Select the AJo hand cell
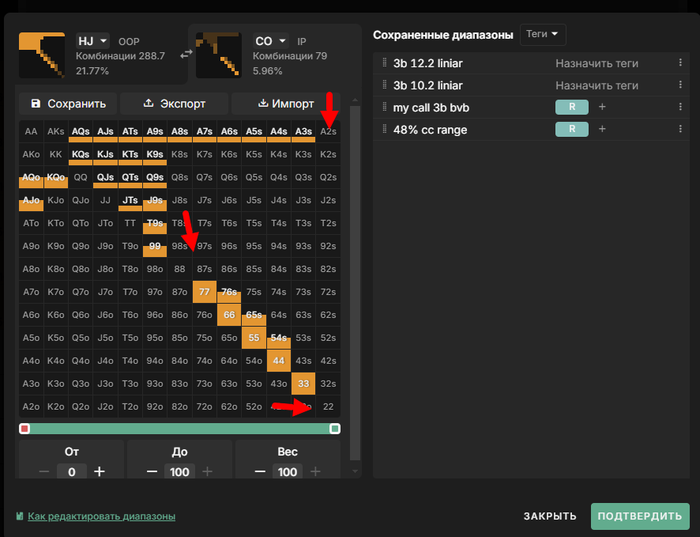 coord(31,200)
